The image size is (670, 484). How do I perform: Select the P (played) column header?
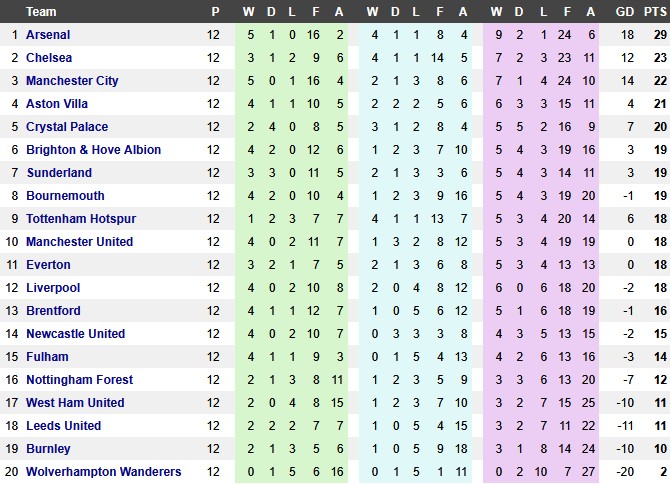point(214,12)
